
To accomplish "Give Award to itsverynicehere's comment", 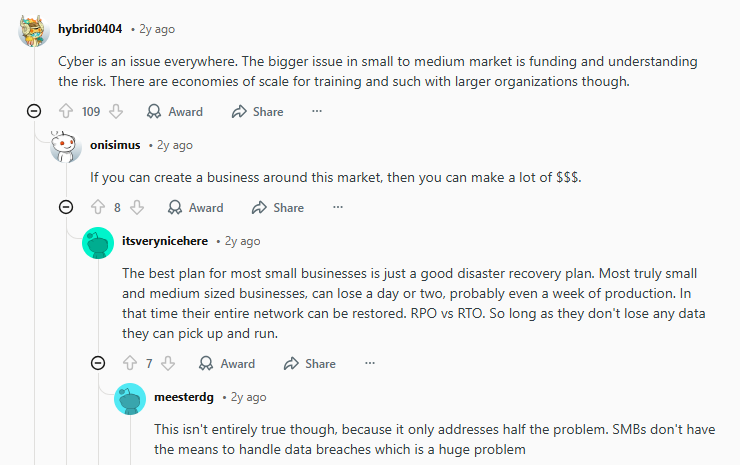I will pyautogui.click(x=228, y=364).
